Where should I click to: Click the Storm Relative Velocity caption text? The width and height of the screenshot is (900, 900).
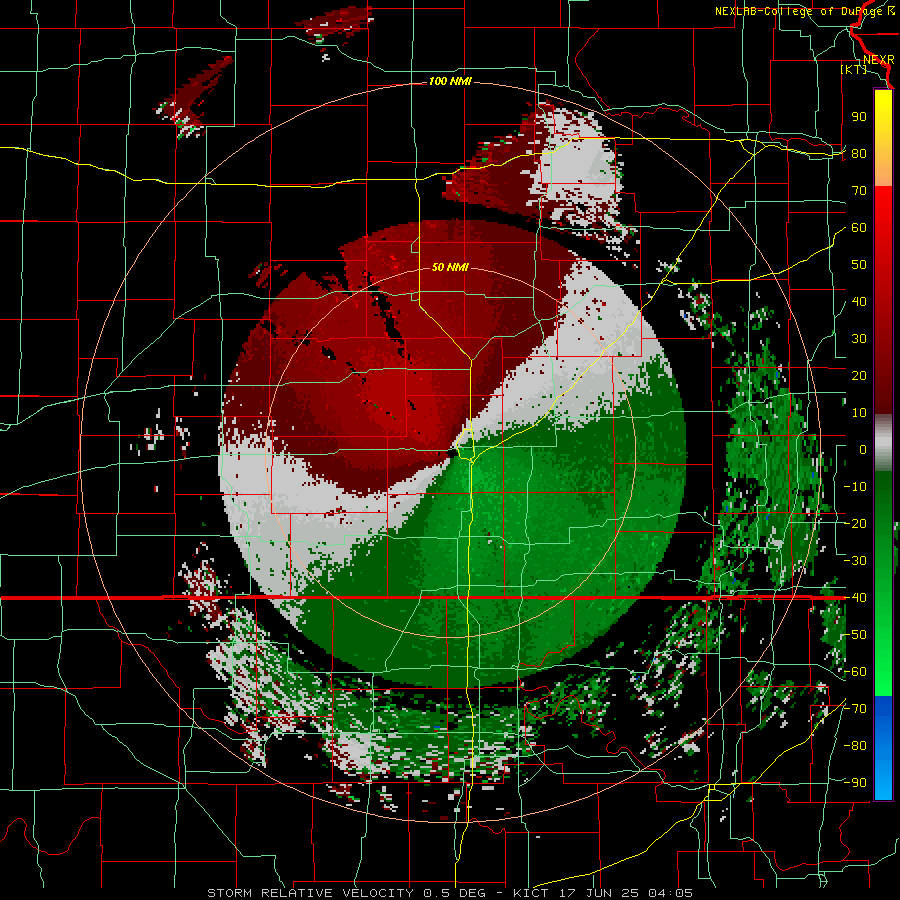(450, 893)
